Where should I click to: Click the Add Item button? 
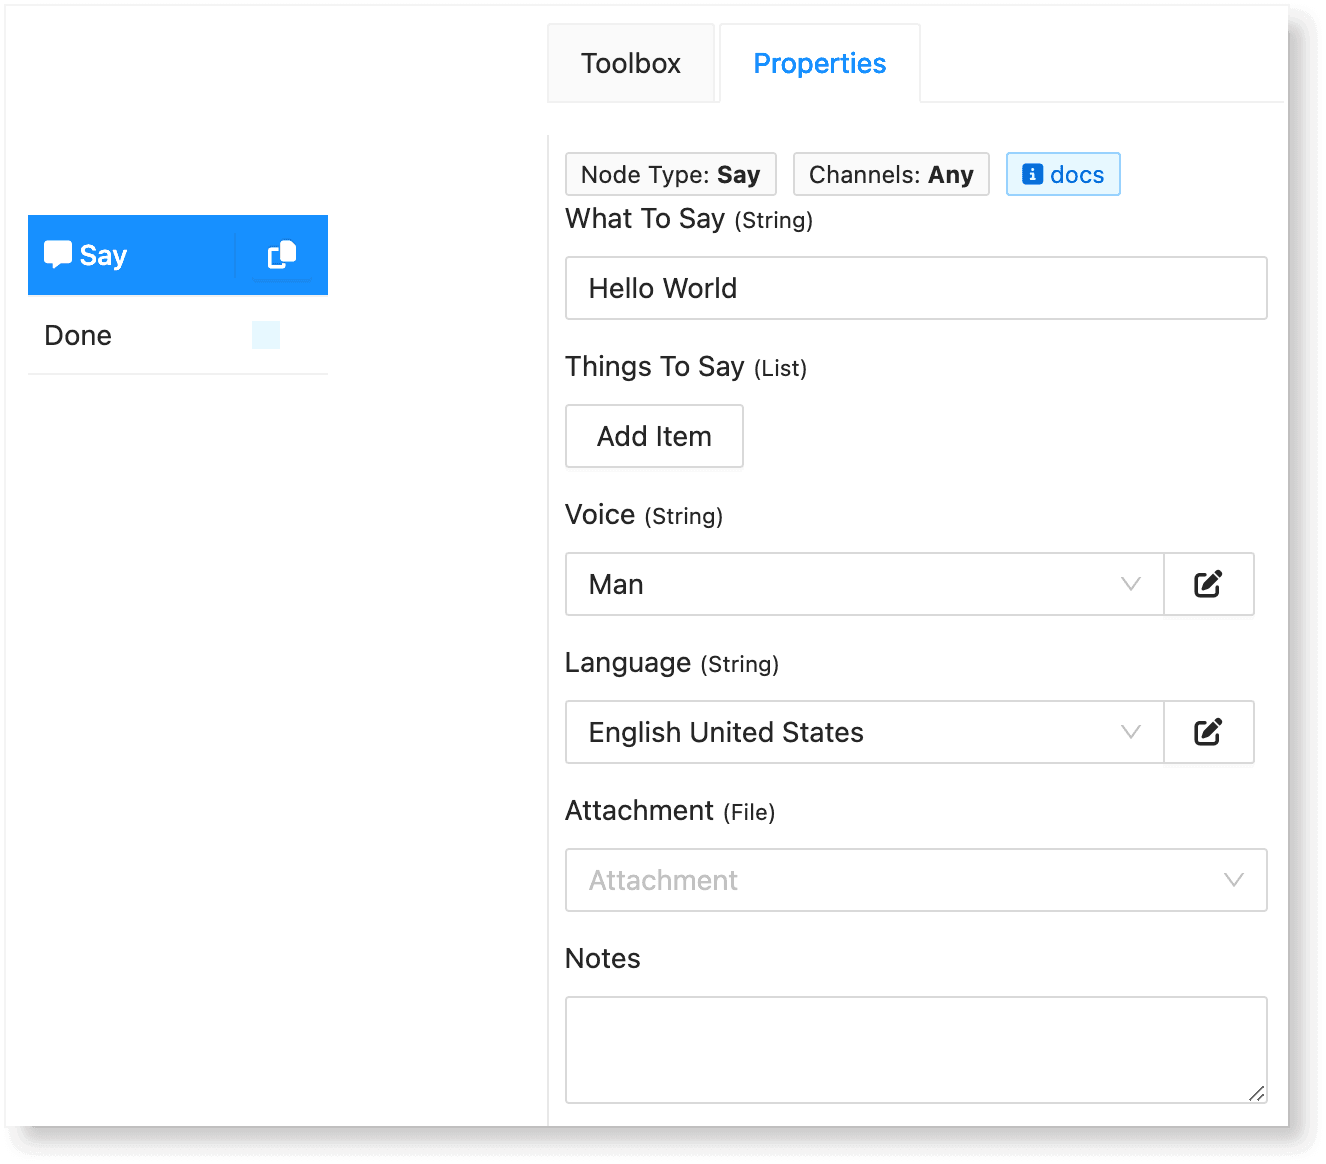coord(654,436)
